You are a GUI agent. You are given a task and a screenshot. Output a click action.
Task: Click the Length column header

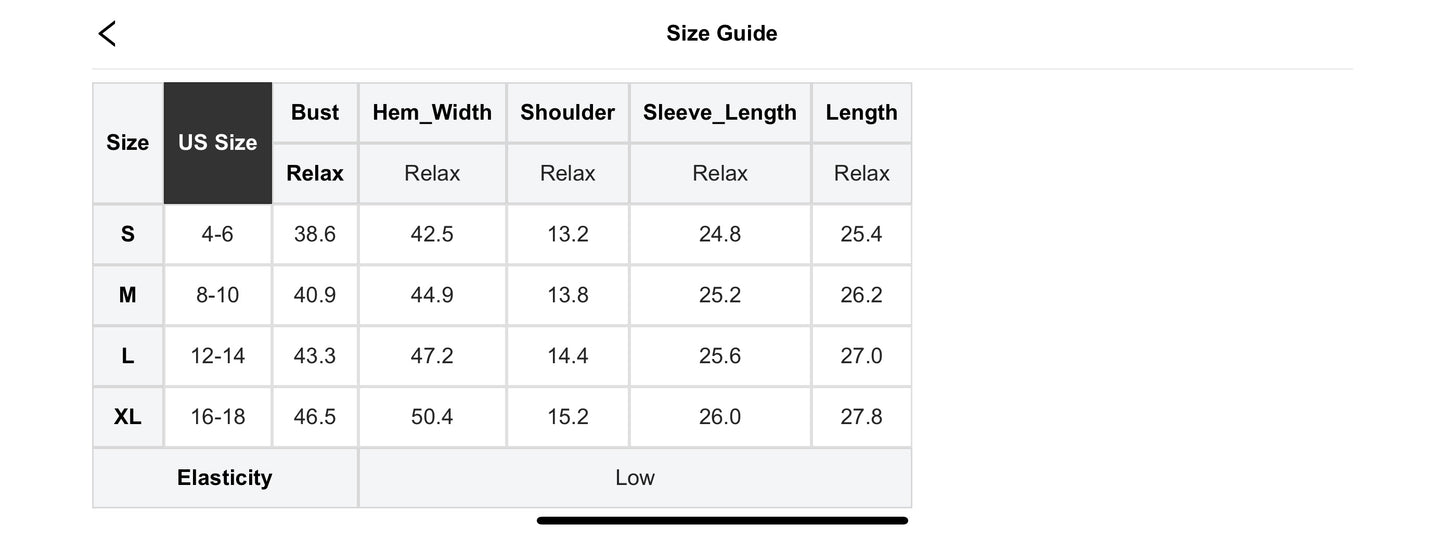tap(861, 113)
